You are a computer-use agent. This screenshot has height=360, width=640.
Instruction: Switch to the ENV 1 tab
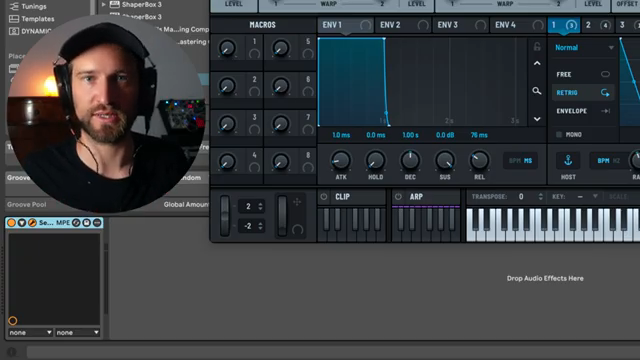tap(345, 25)
